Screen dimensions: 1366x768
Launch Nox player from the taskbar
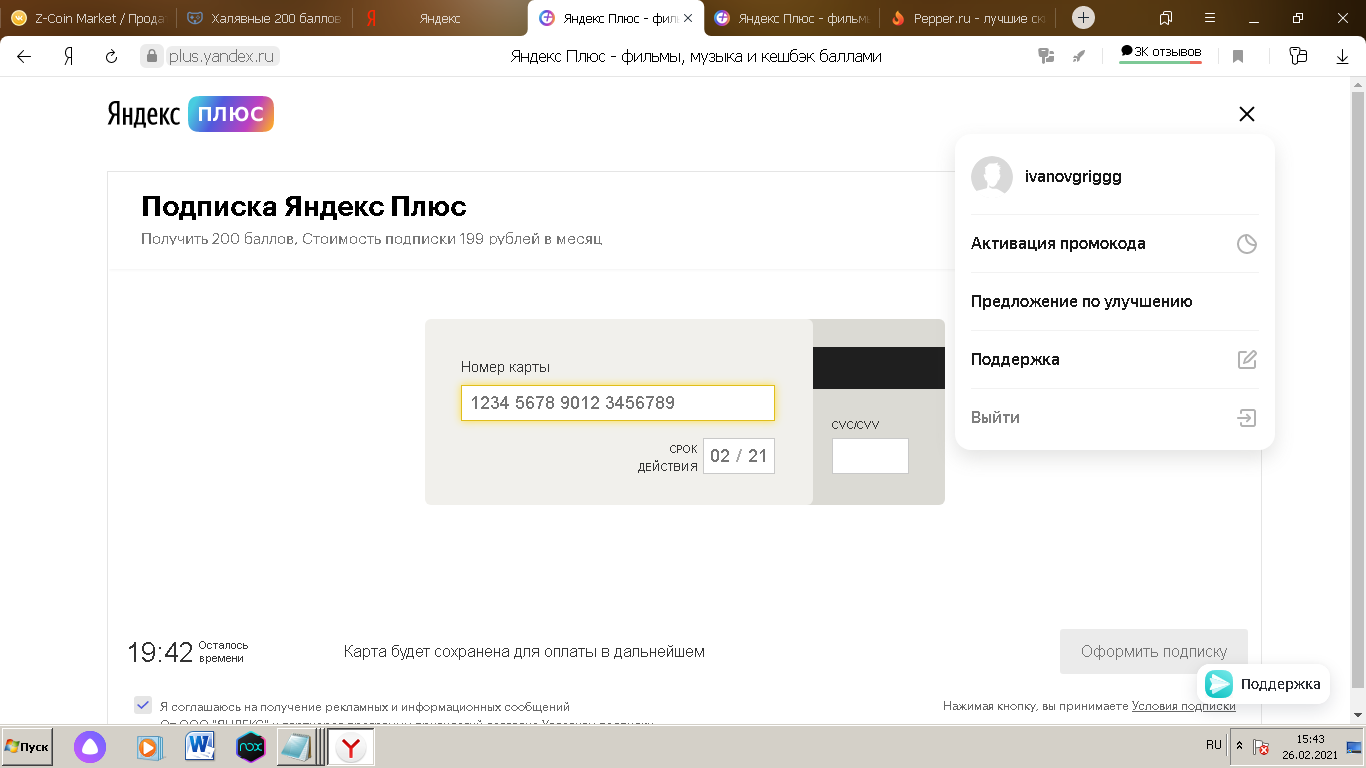click(x=250, y=747)
